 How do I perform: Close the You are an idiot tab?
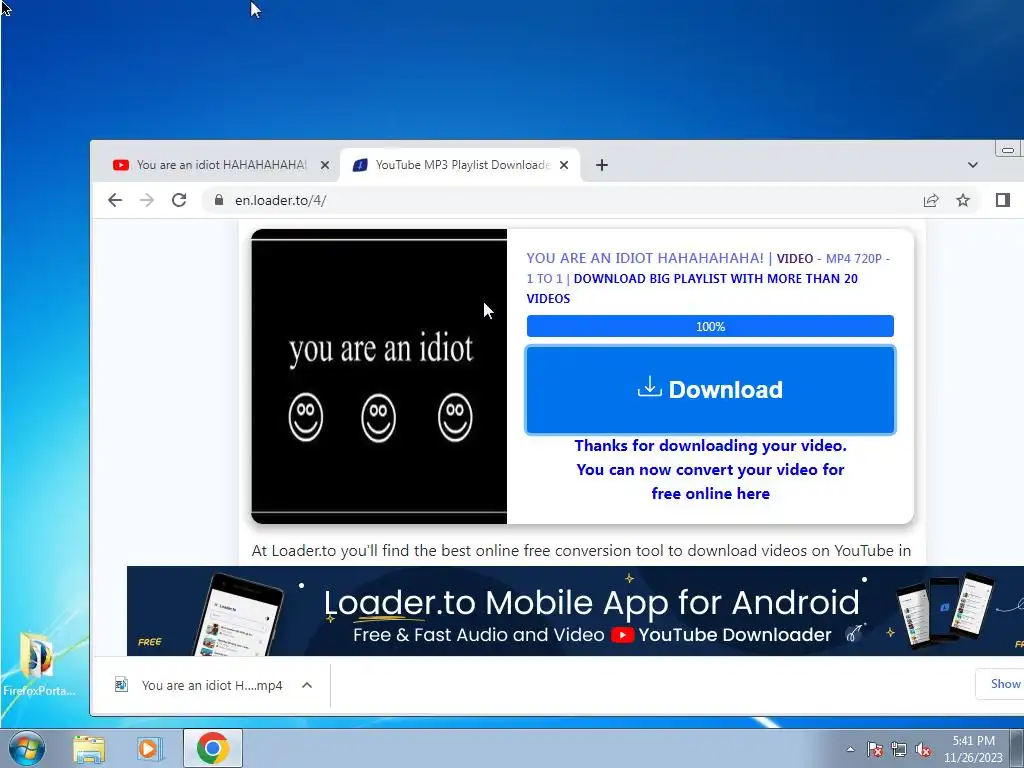[x=325, y=165]
